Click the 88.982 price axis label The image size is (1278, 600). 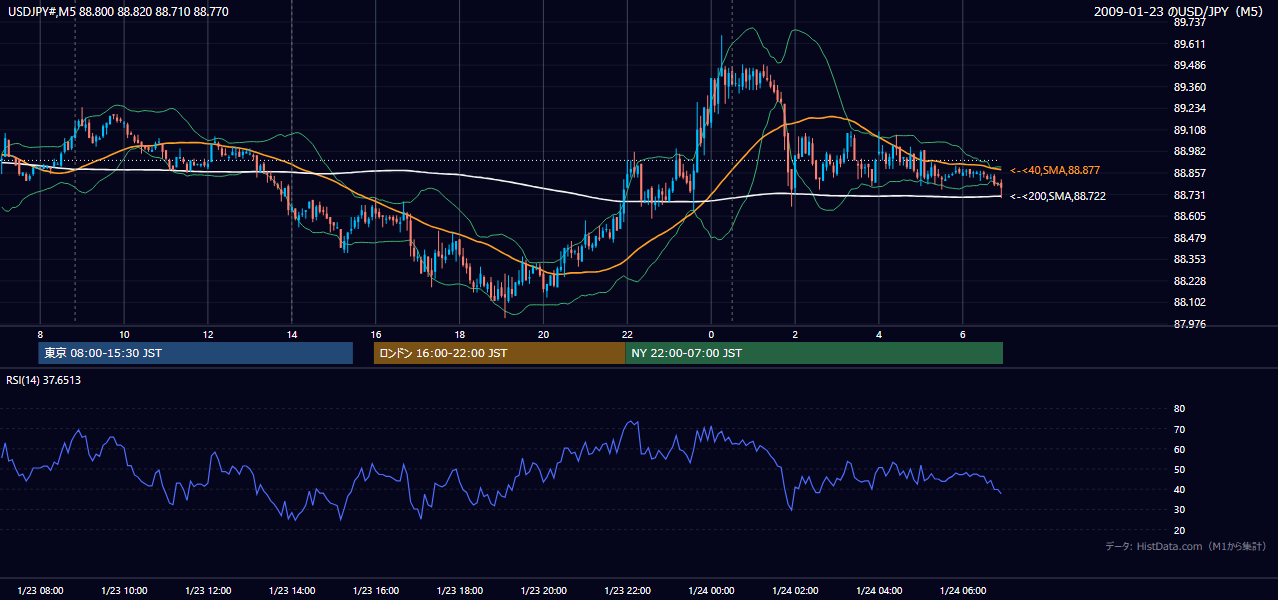(x=1189, y=151)
